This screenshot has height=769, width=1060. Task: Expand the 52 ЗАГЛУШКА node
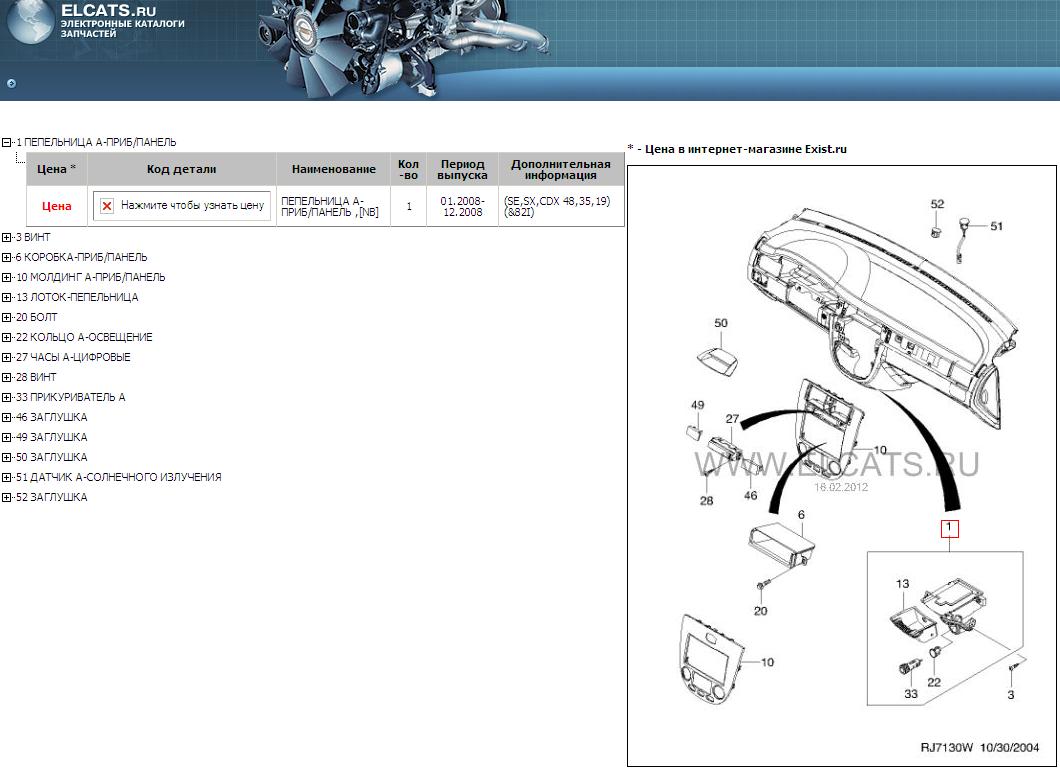pos(6,497)
